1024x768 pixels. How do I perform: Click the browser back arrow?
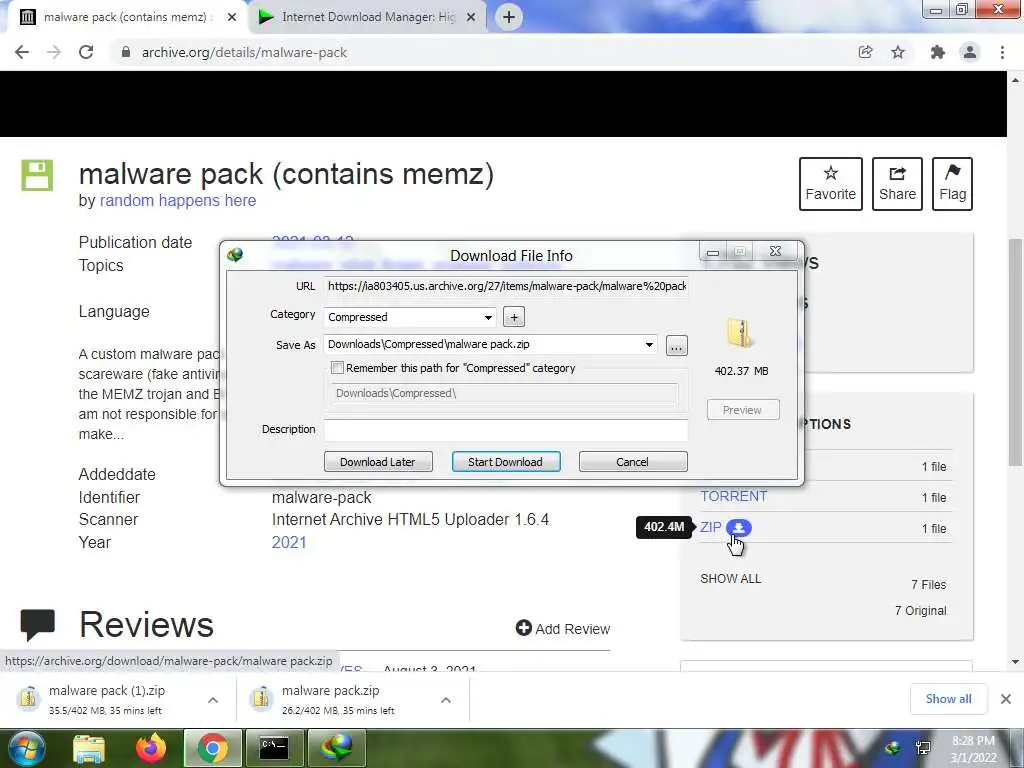coord(22,52)
